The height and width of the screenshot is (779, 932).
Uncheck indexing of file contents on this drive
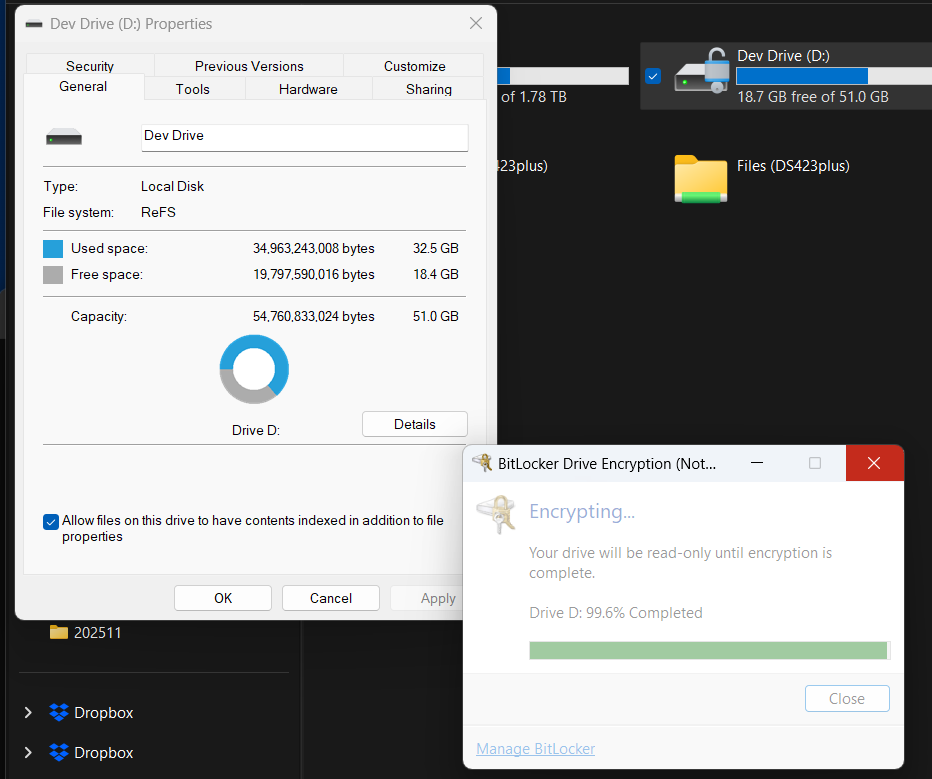[x=51, y=522]
